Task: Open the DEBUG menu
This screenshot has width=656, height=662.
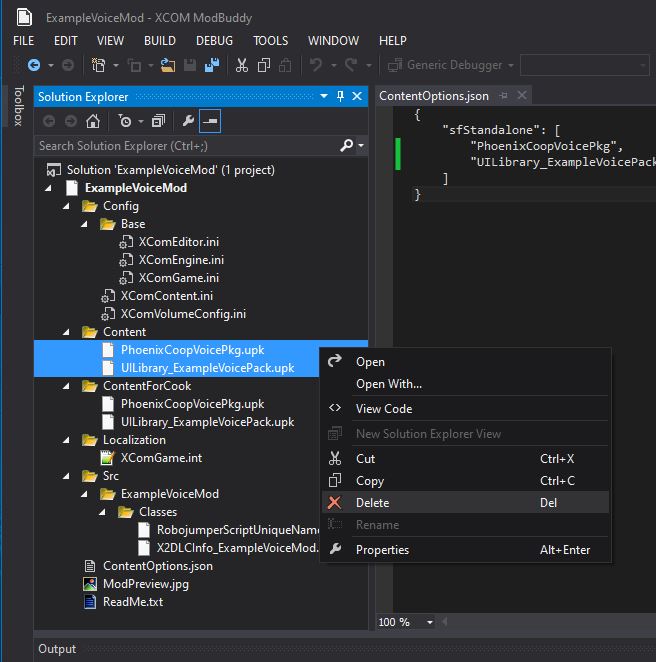Action: [x=214, y=41]
